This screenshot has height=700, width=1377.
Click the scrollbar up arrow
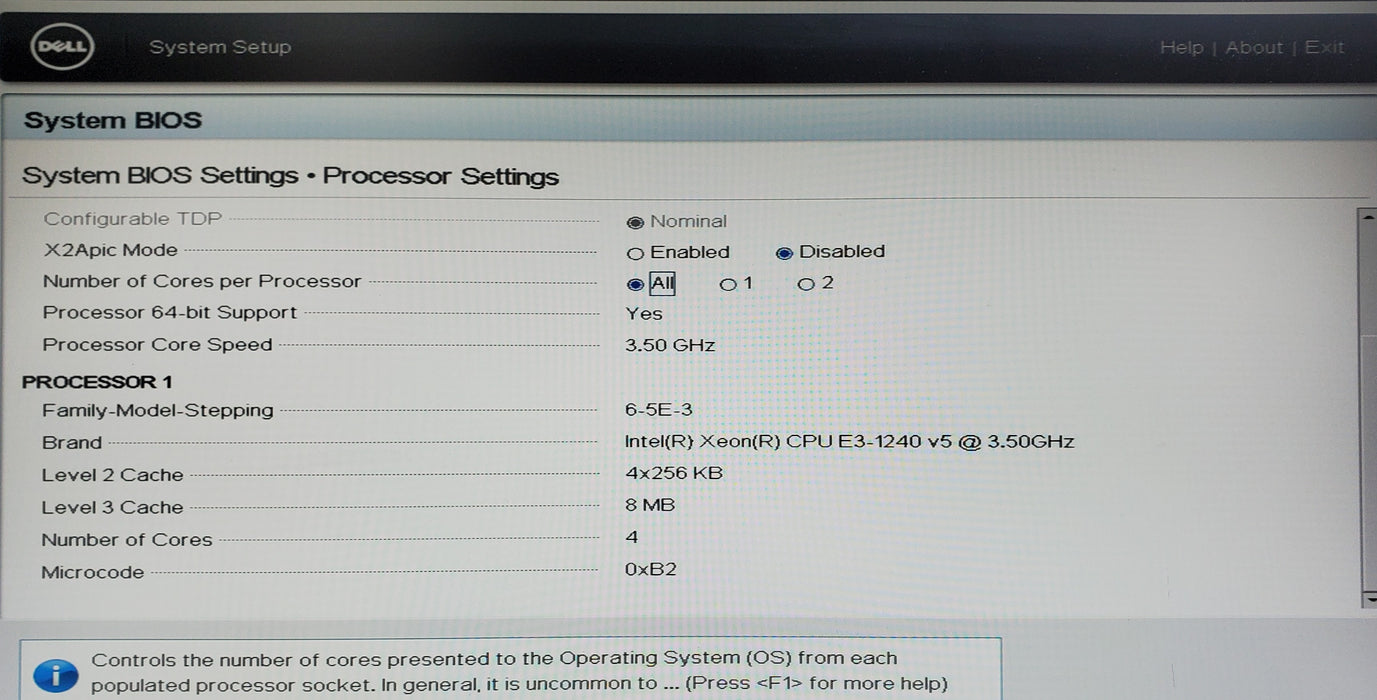[x=1367, y=216]
